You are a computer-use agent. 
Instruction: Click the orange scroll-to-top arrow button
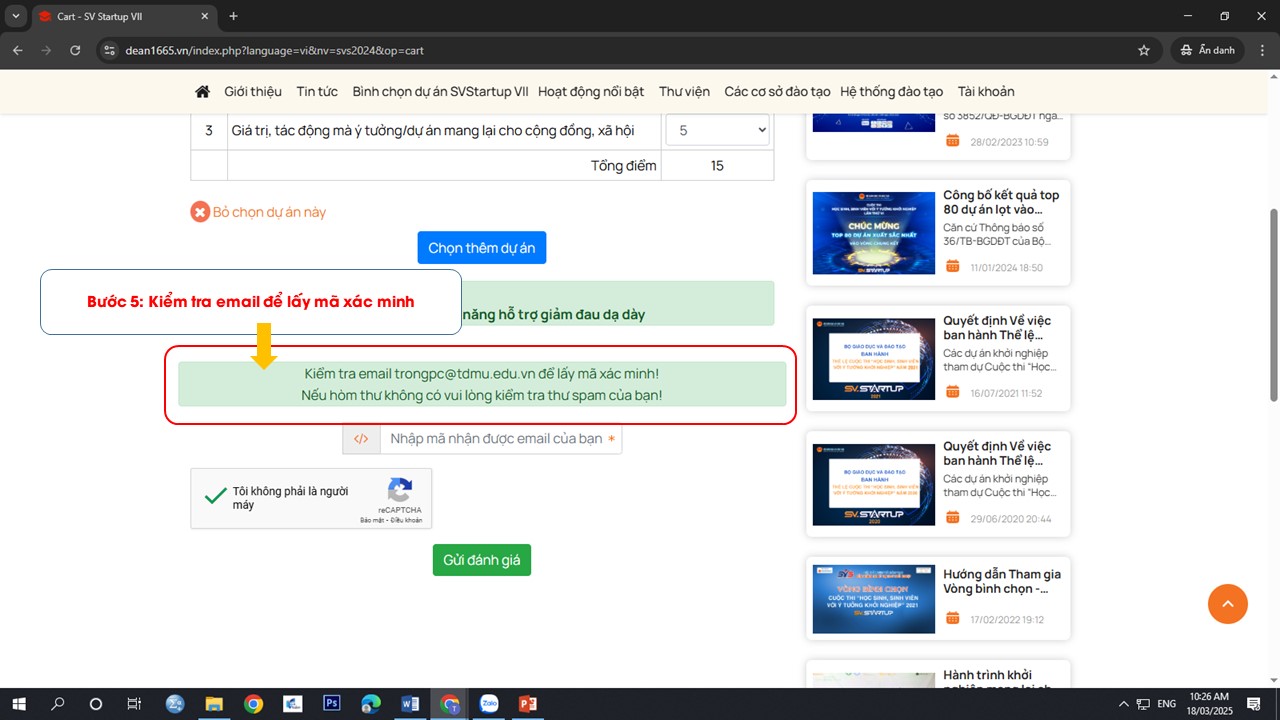click(1227, 603)
